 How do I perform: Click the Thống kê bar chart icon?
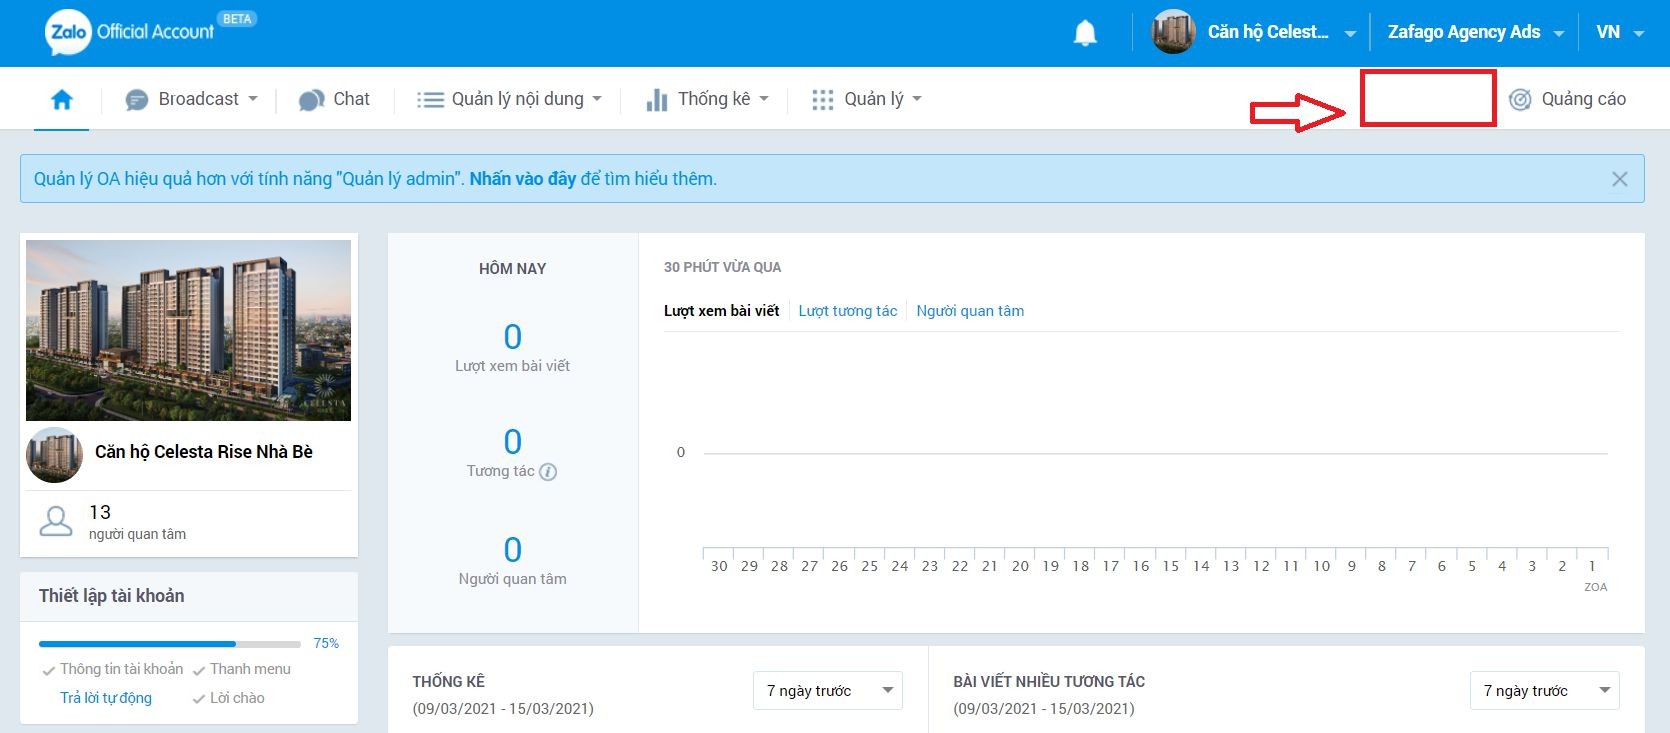tap(657, 99)
